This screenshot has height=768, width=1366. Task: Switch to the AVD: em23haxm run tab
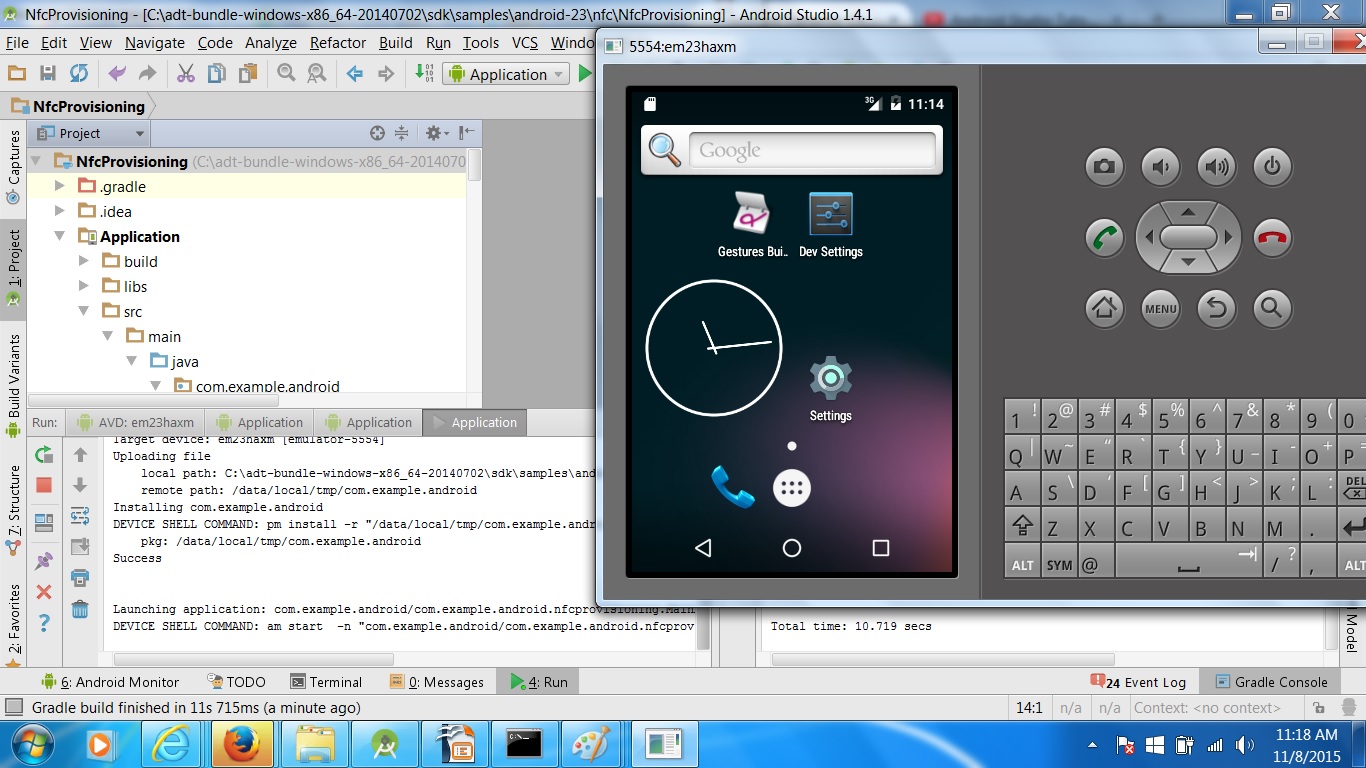[x=135, y=422]
